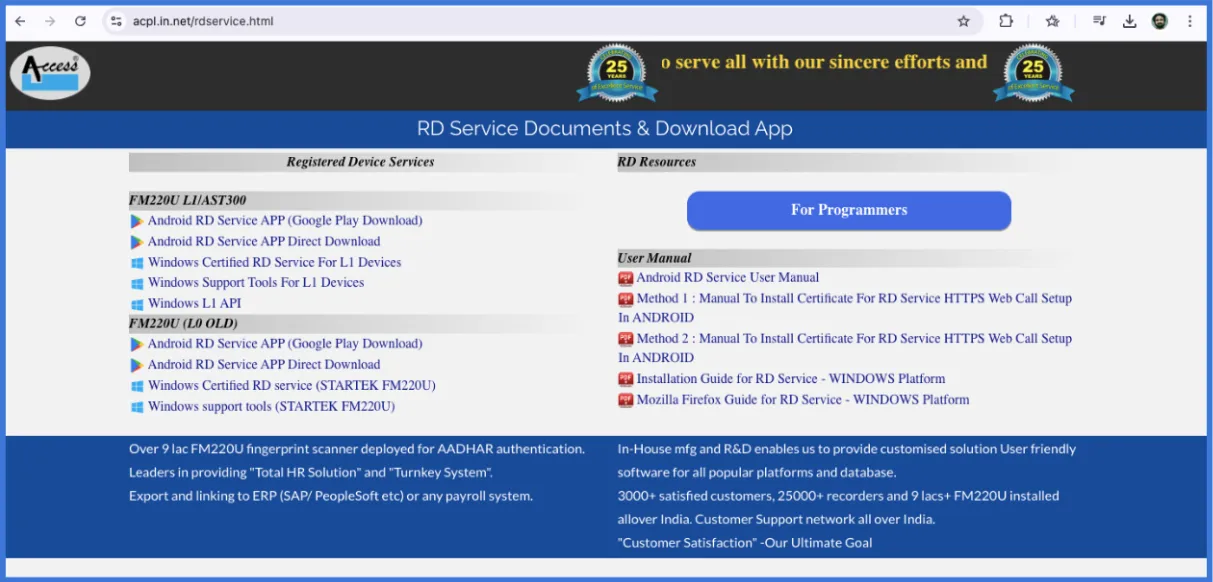View site information icon in address bar
Image resolution: width=1213 pixels, height=582 pixels.
(116, 21)
